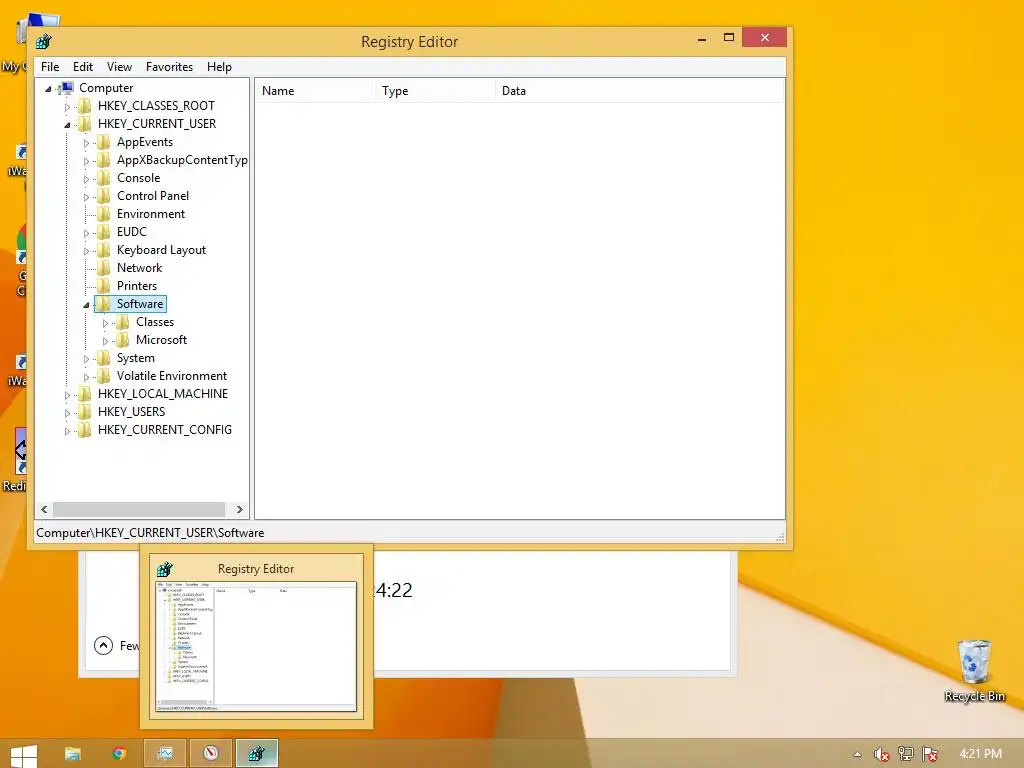Show hidden tray icons arrow
Viewport: 1024px width, 768px height.
[x=857, y=754]
